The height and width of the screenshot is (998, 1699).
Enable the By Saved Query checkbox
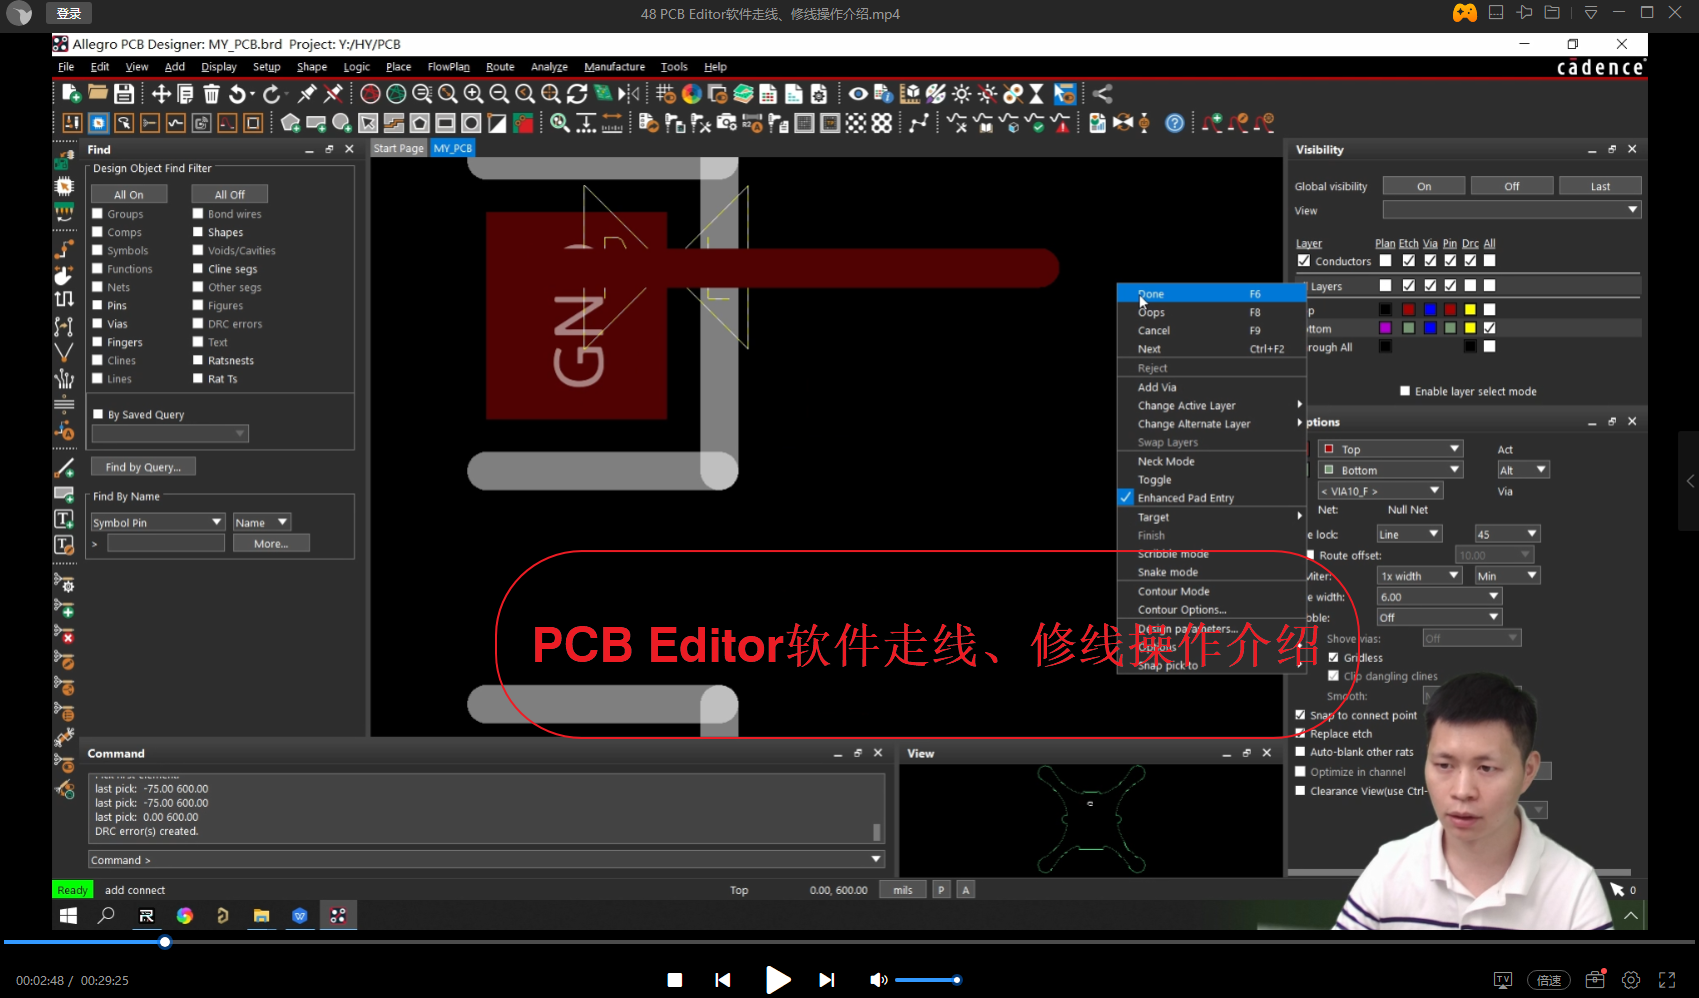point(98,414)
